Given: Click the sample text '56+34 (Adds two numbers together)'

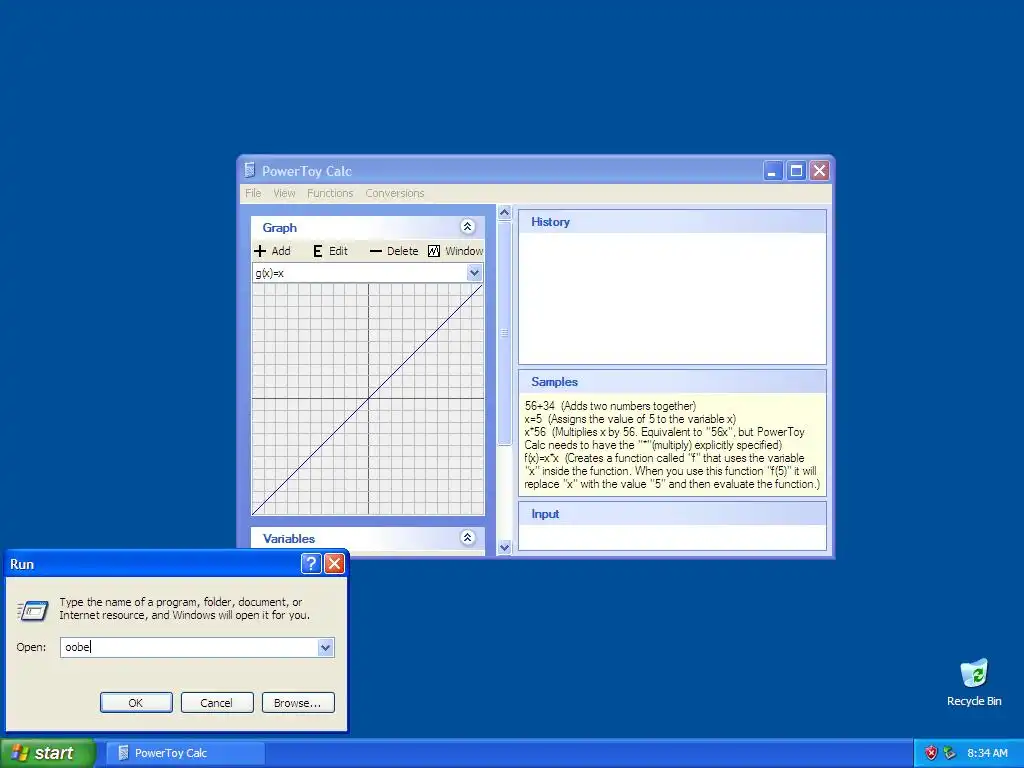Looking at the screenshot, I should (x=610, y=406).
